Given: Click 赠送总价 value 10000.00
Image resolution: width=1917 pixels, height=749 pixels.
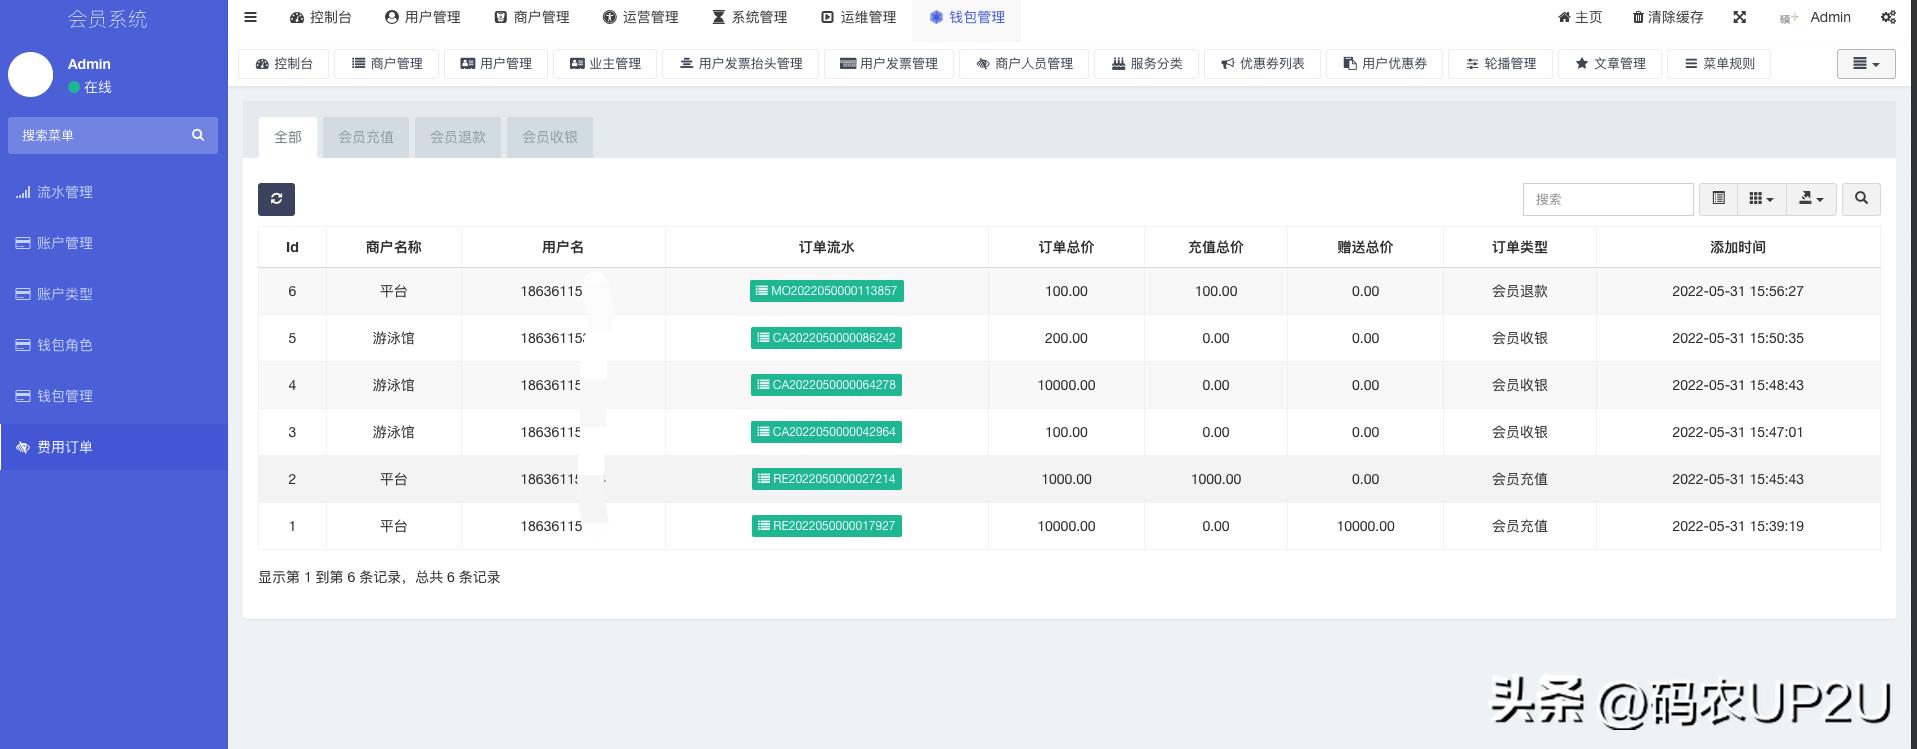Looking at the screenshot, I should tap(1365, 526).
